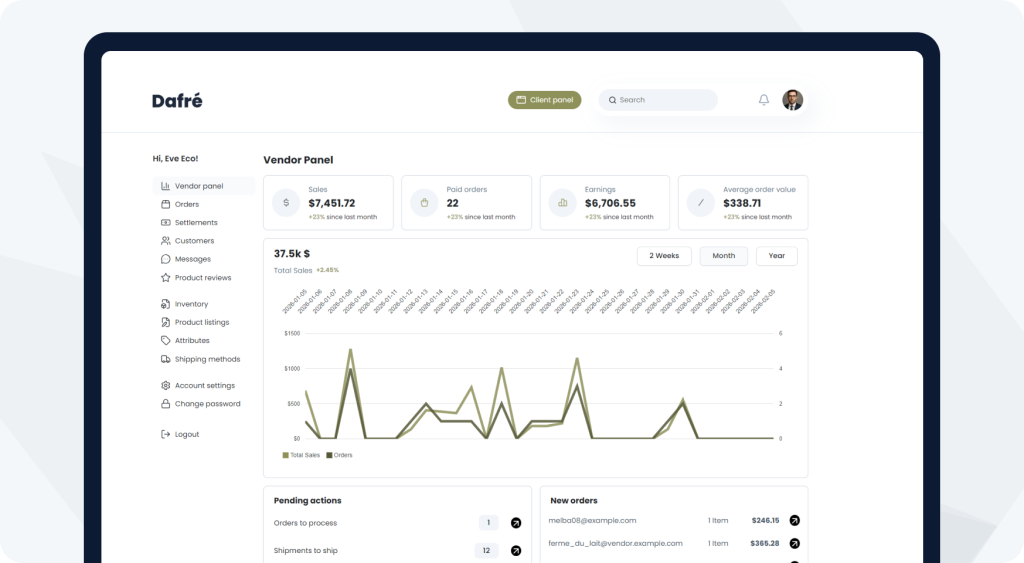
Task: Open the user profile avatar
Action: pyautogui.click(x=792, y=100)
